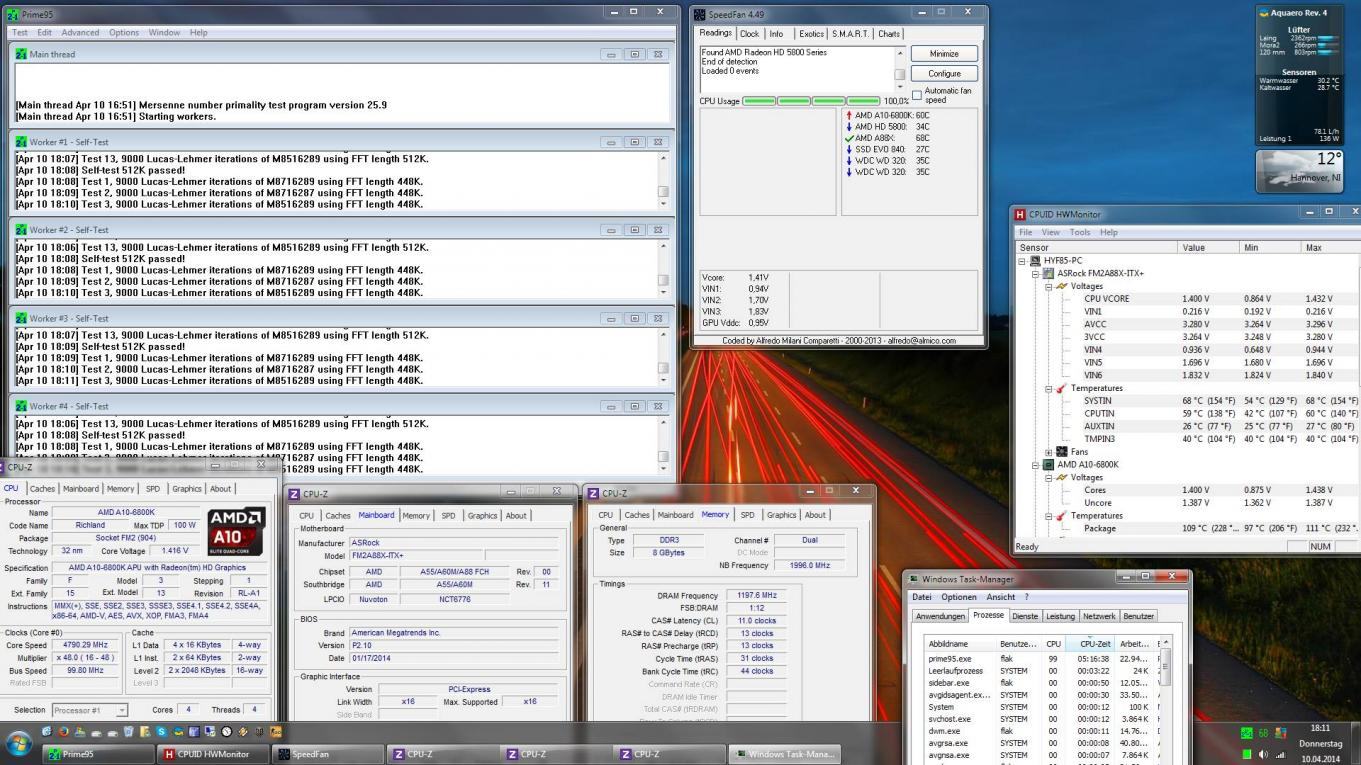
Task: Open the Advanced menu in Prime95
Action: pos(80,32)
